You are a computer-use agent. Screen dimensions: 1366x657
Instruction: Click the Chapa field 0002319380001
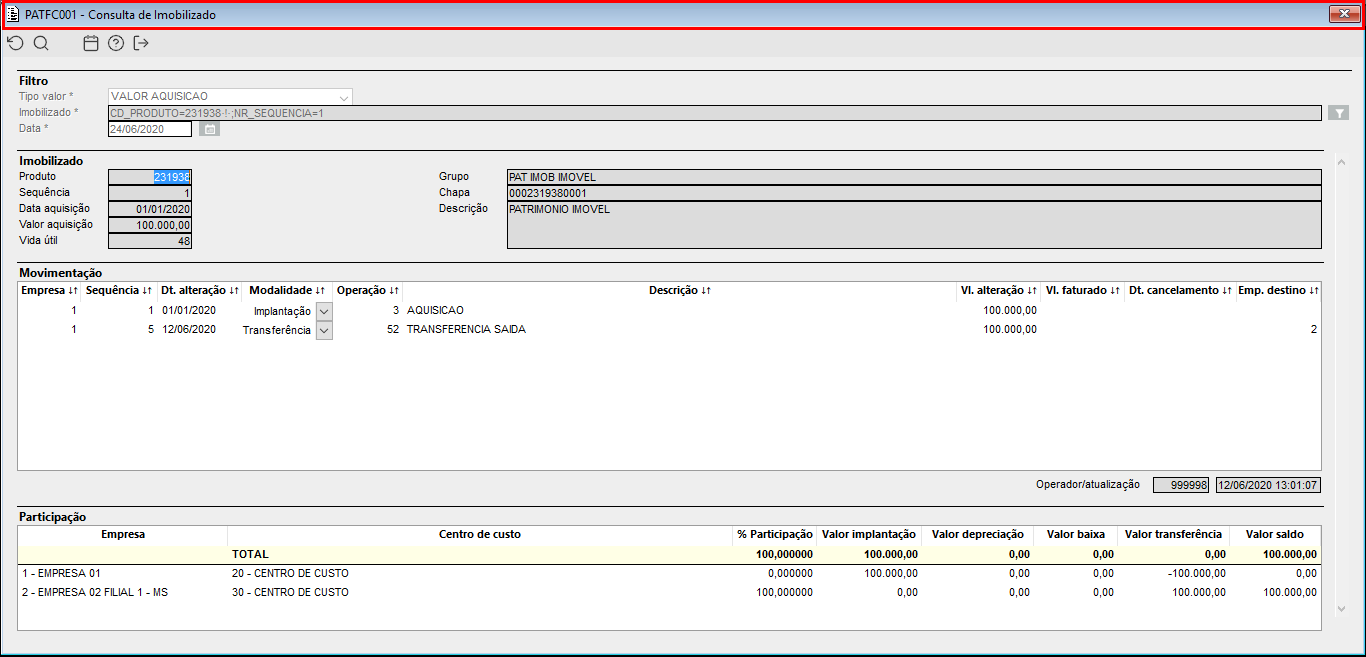(x=914, y=193)
